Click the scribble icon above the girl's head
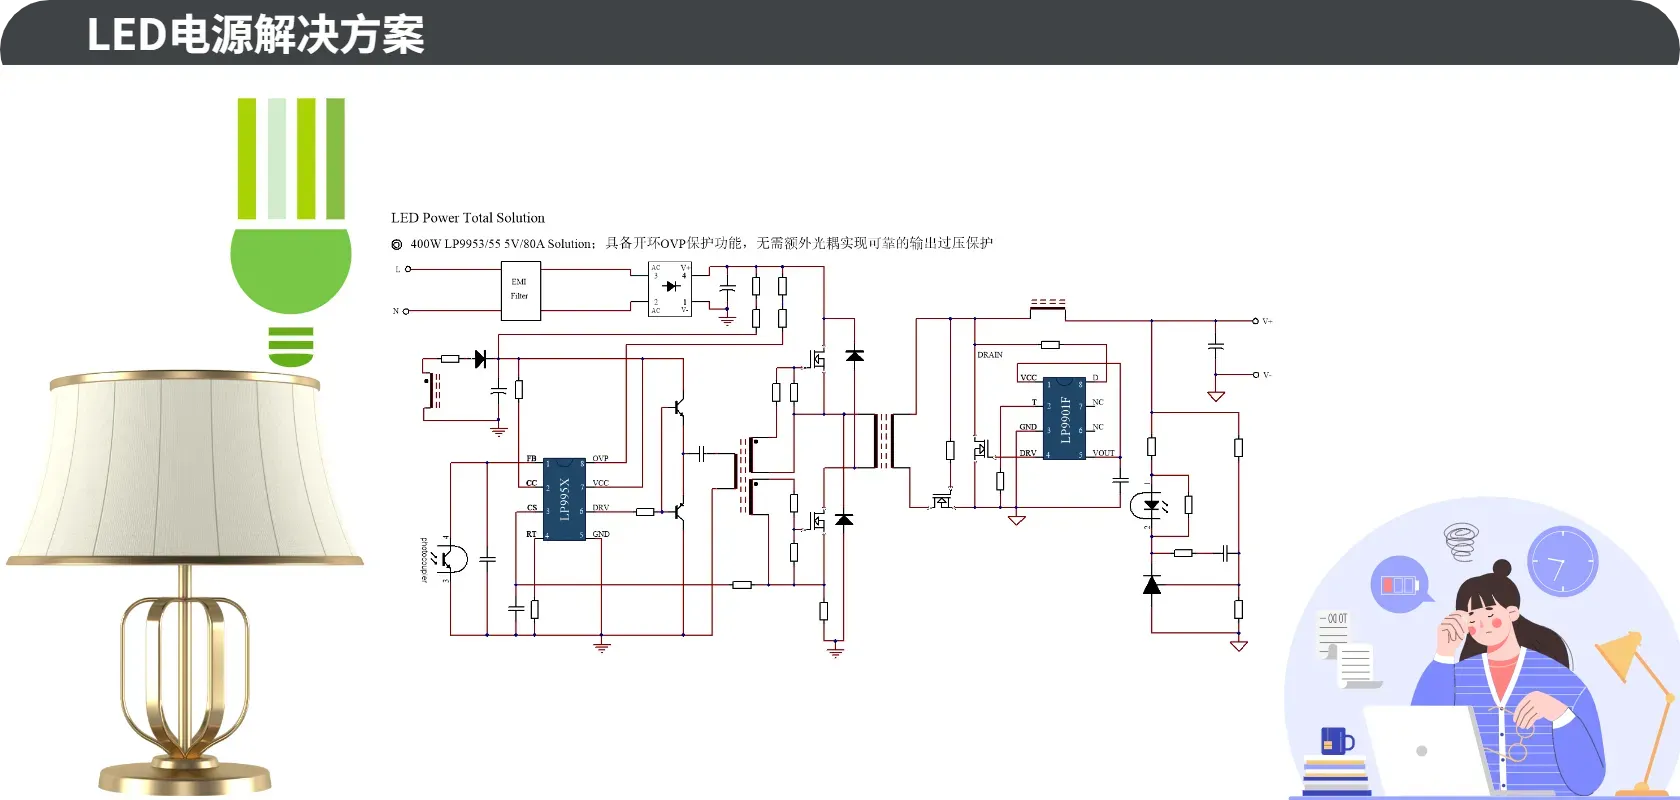The height and width of the screenshot is (800, 1680). [x=1461, y=542]
